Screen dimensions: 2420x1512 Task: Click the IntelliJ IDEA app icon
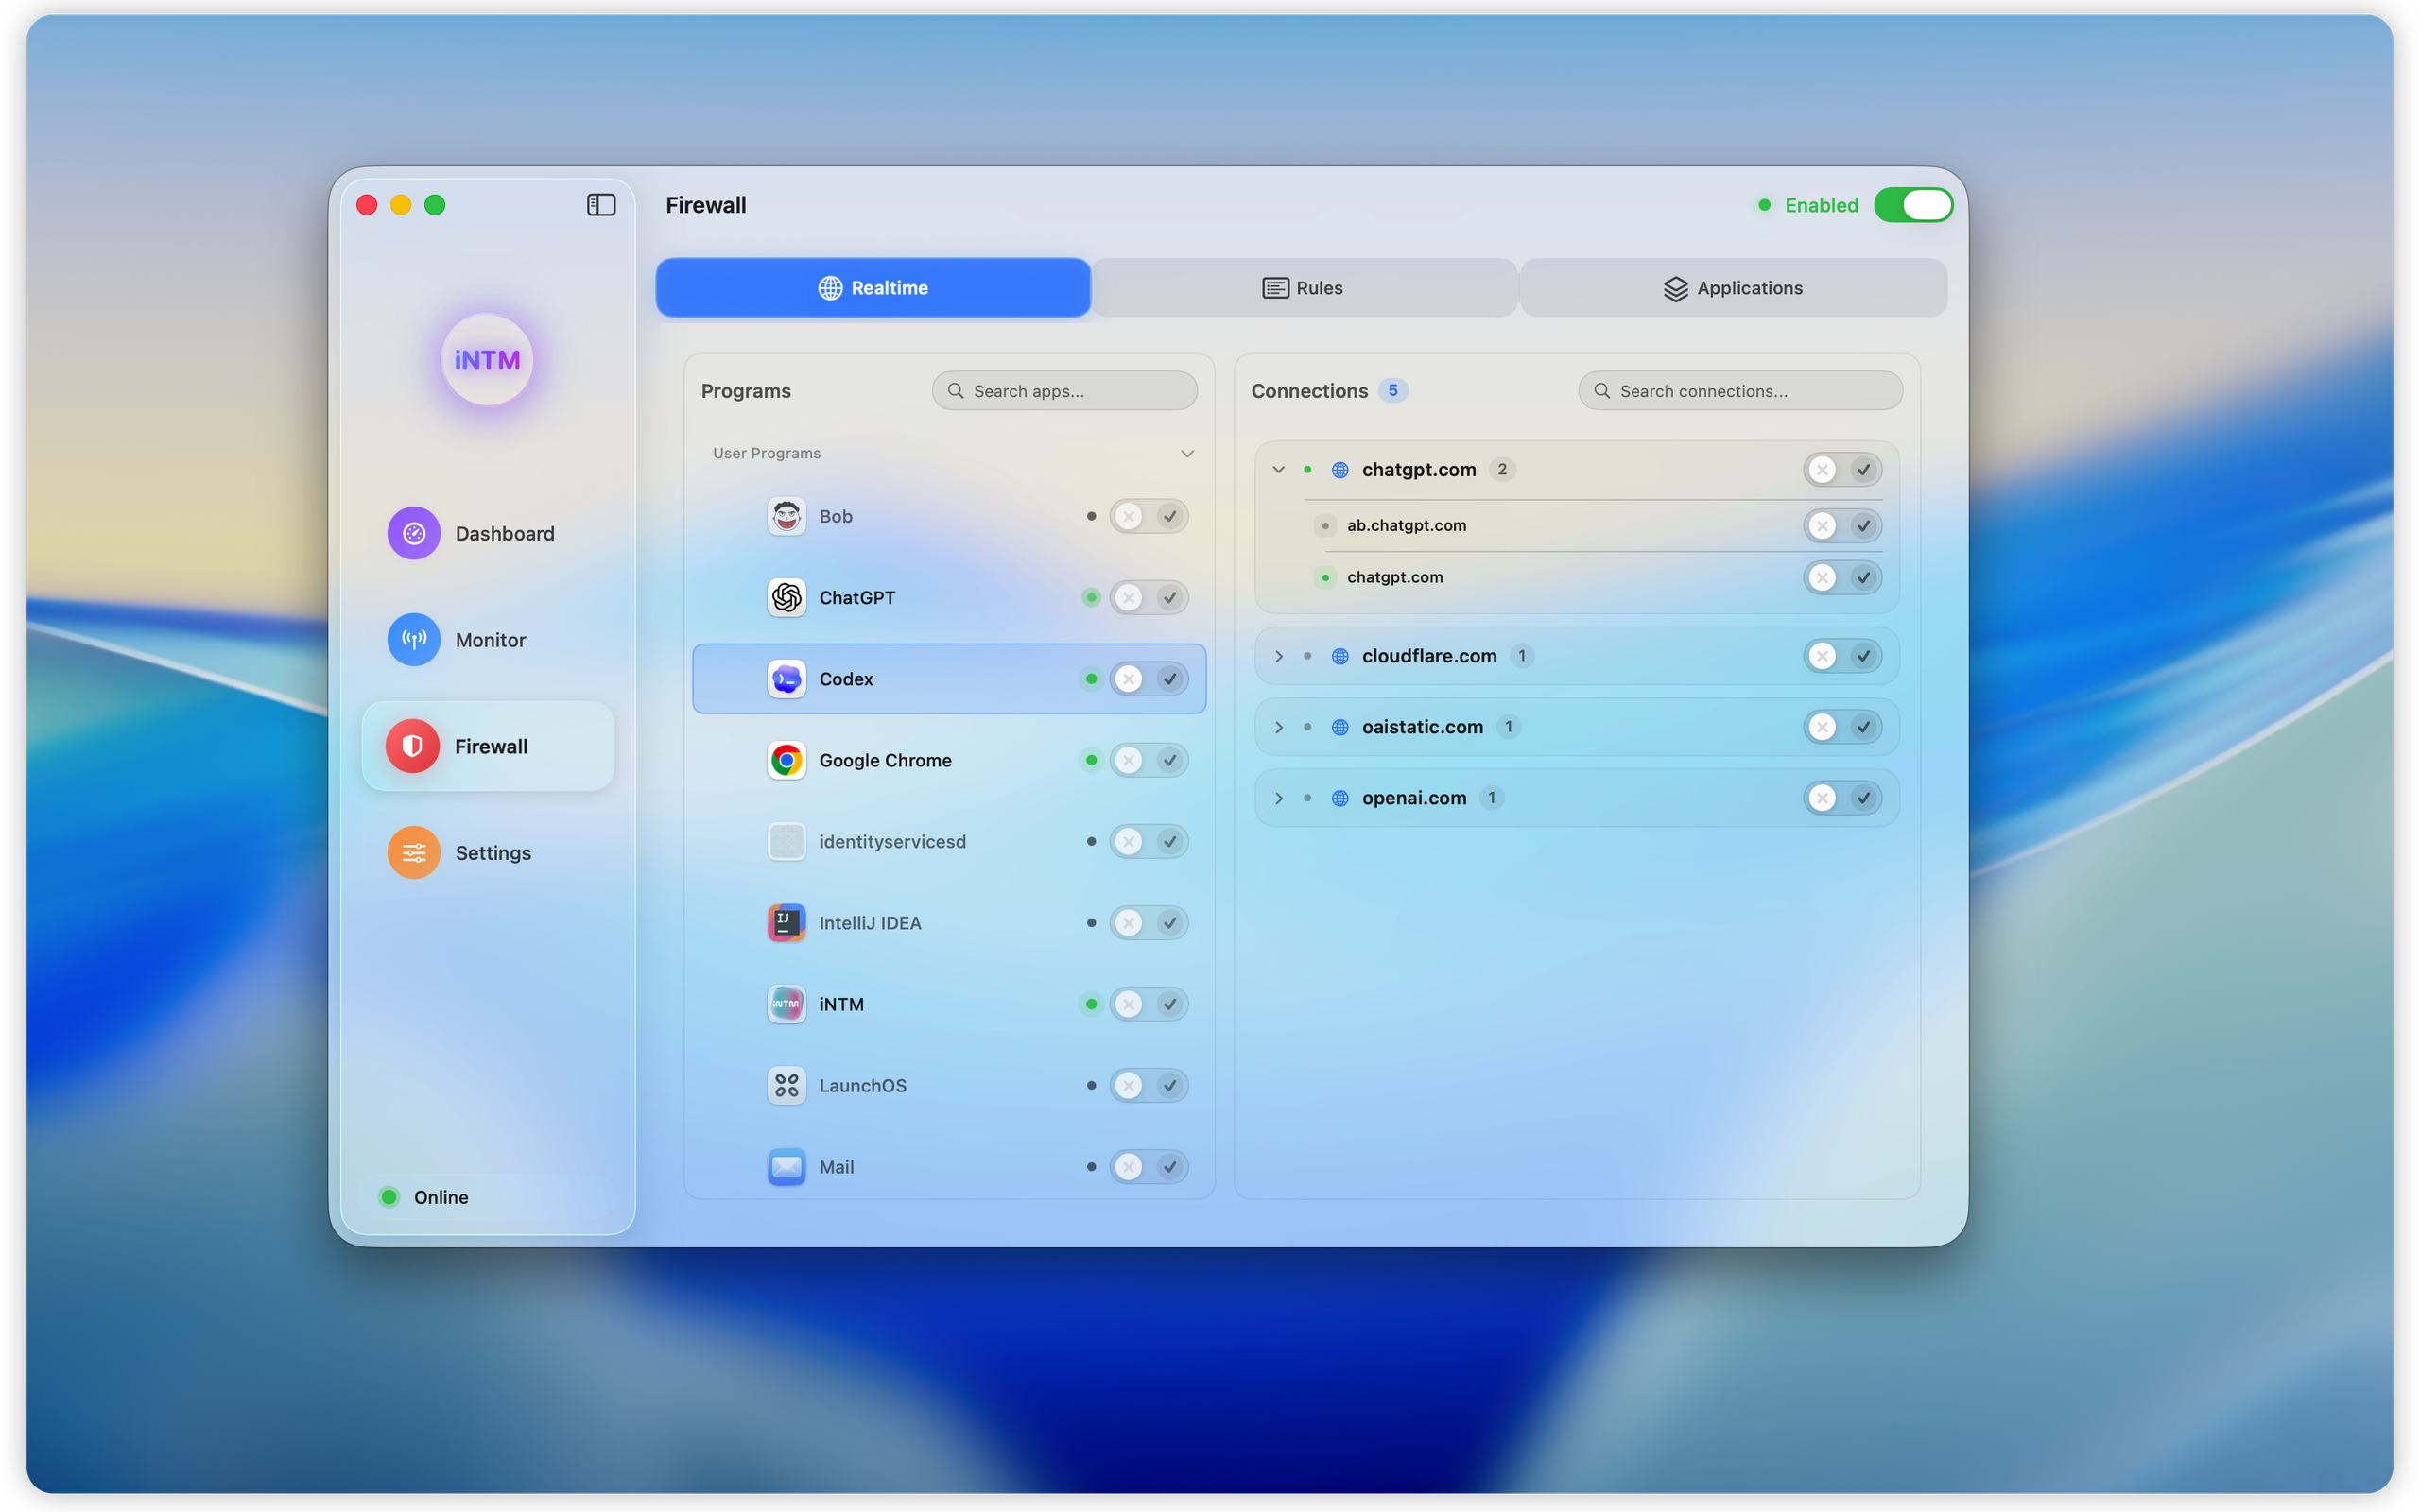[787, 923]
